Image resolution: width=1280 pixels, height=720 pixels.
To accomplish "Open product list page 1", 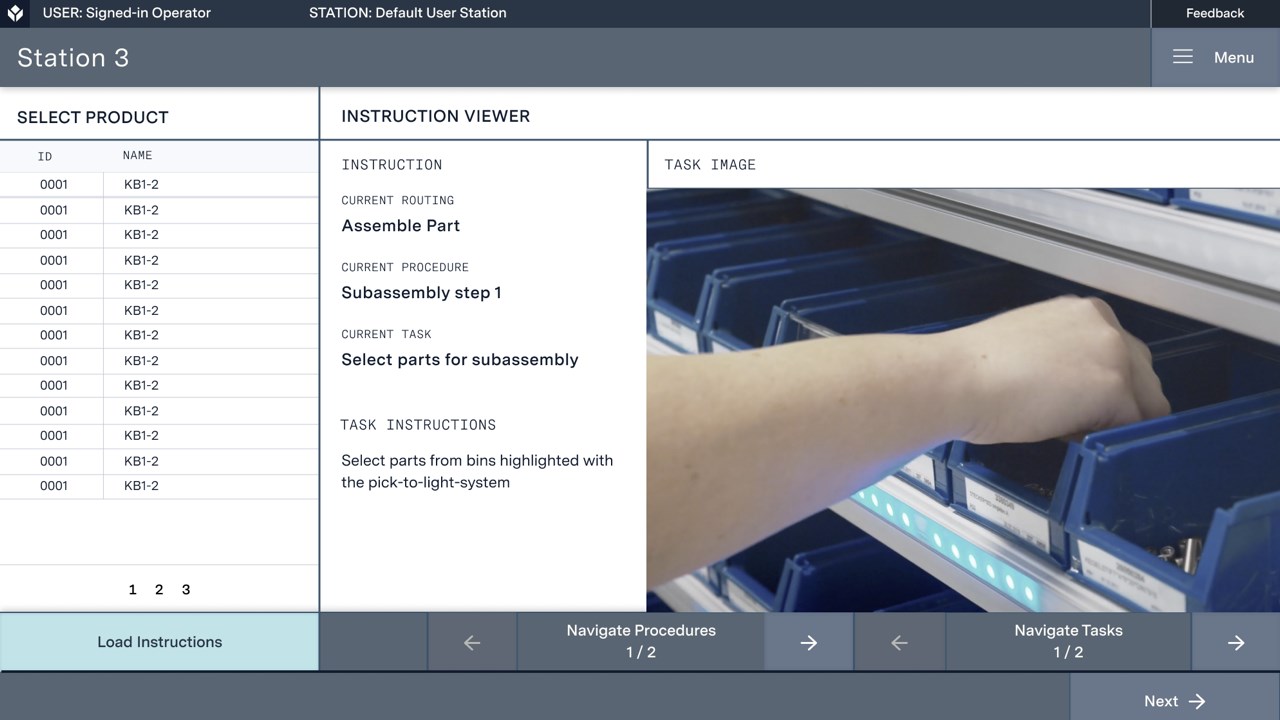I will [x=132, y=590].
